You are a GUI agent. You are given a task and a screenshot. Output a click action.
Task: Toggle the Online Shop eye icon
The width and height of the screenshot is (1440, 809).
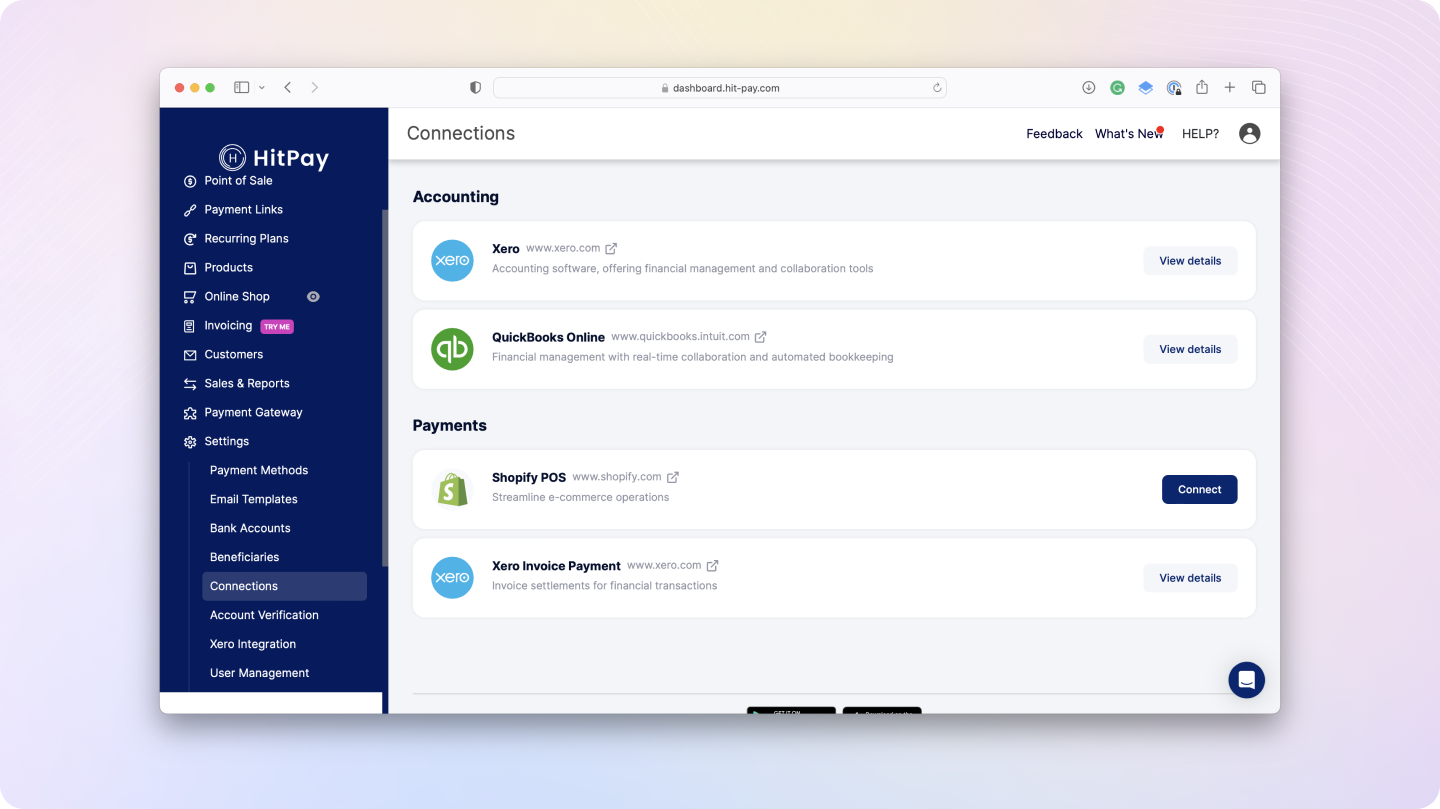[x=313, y=297]
